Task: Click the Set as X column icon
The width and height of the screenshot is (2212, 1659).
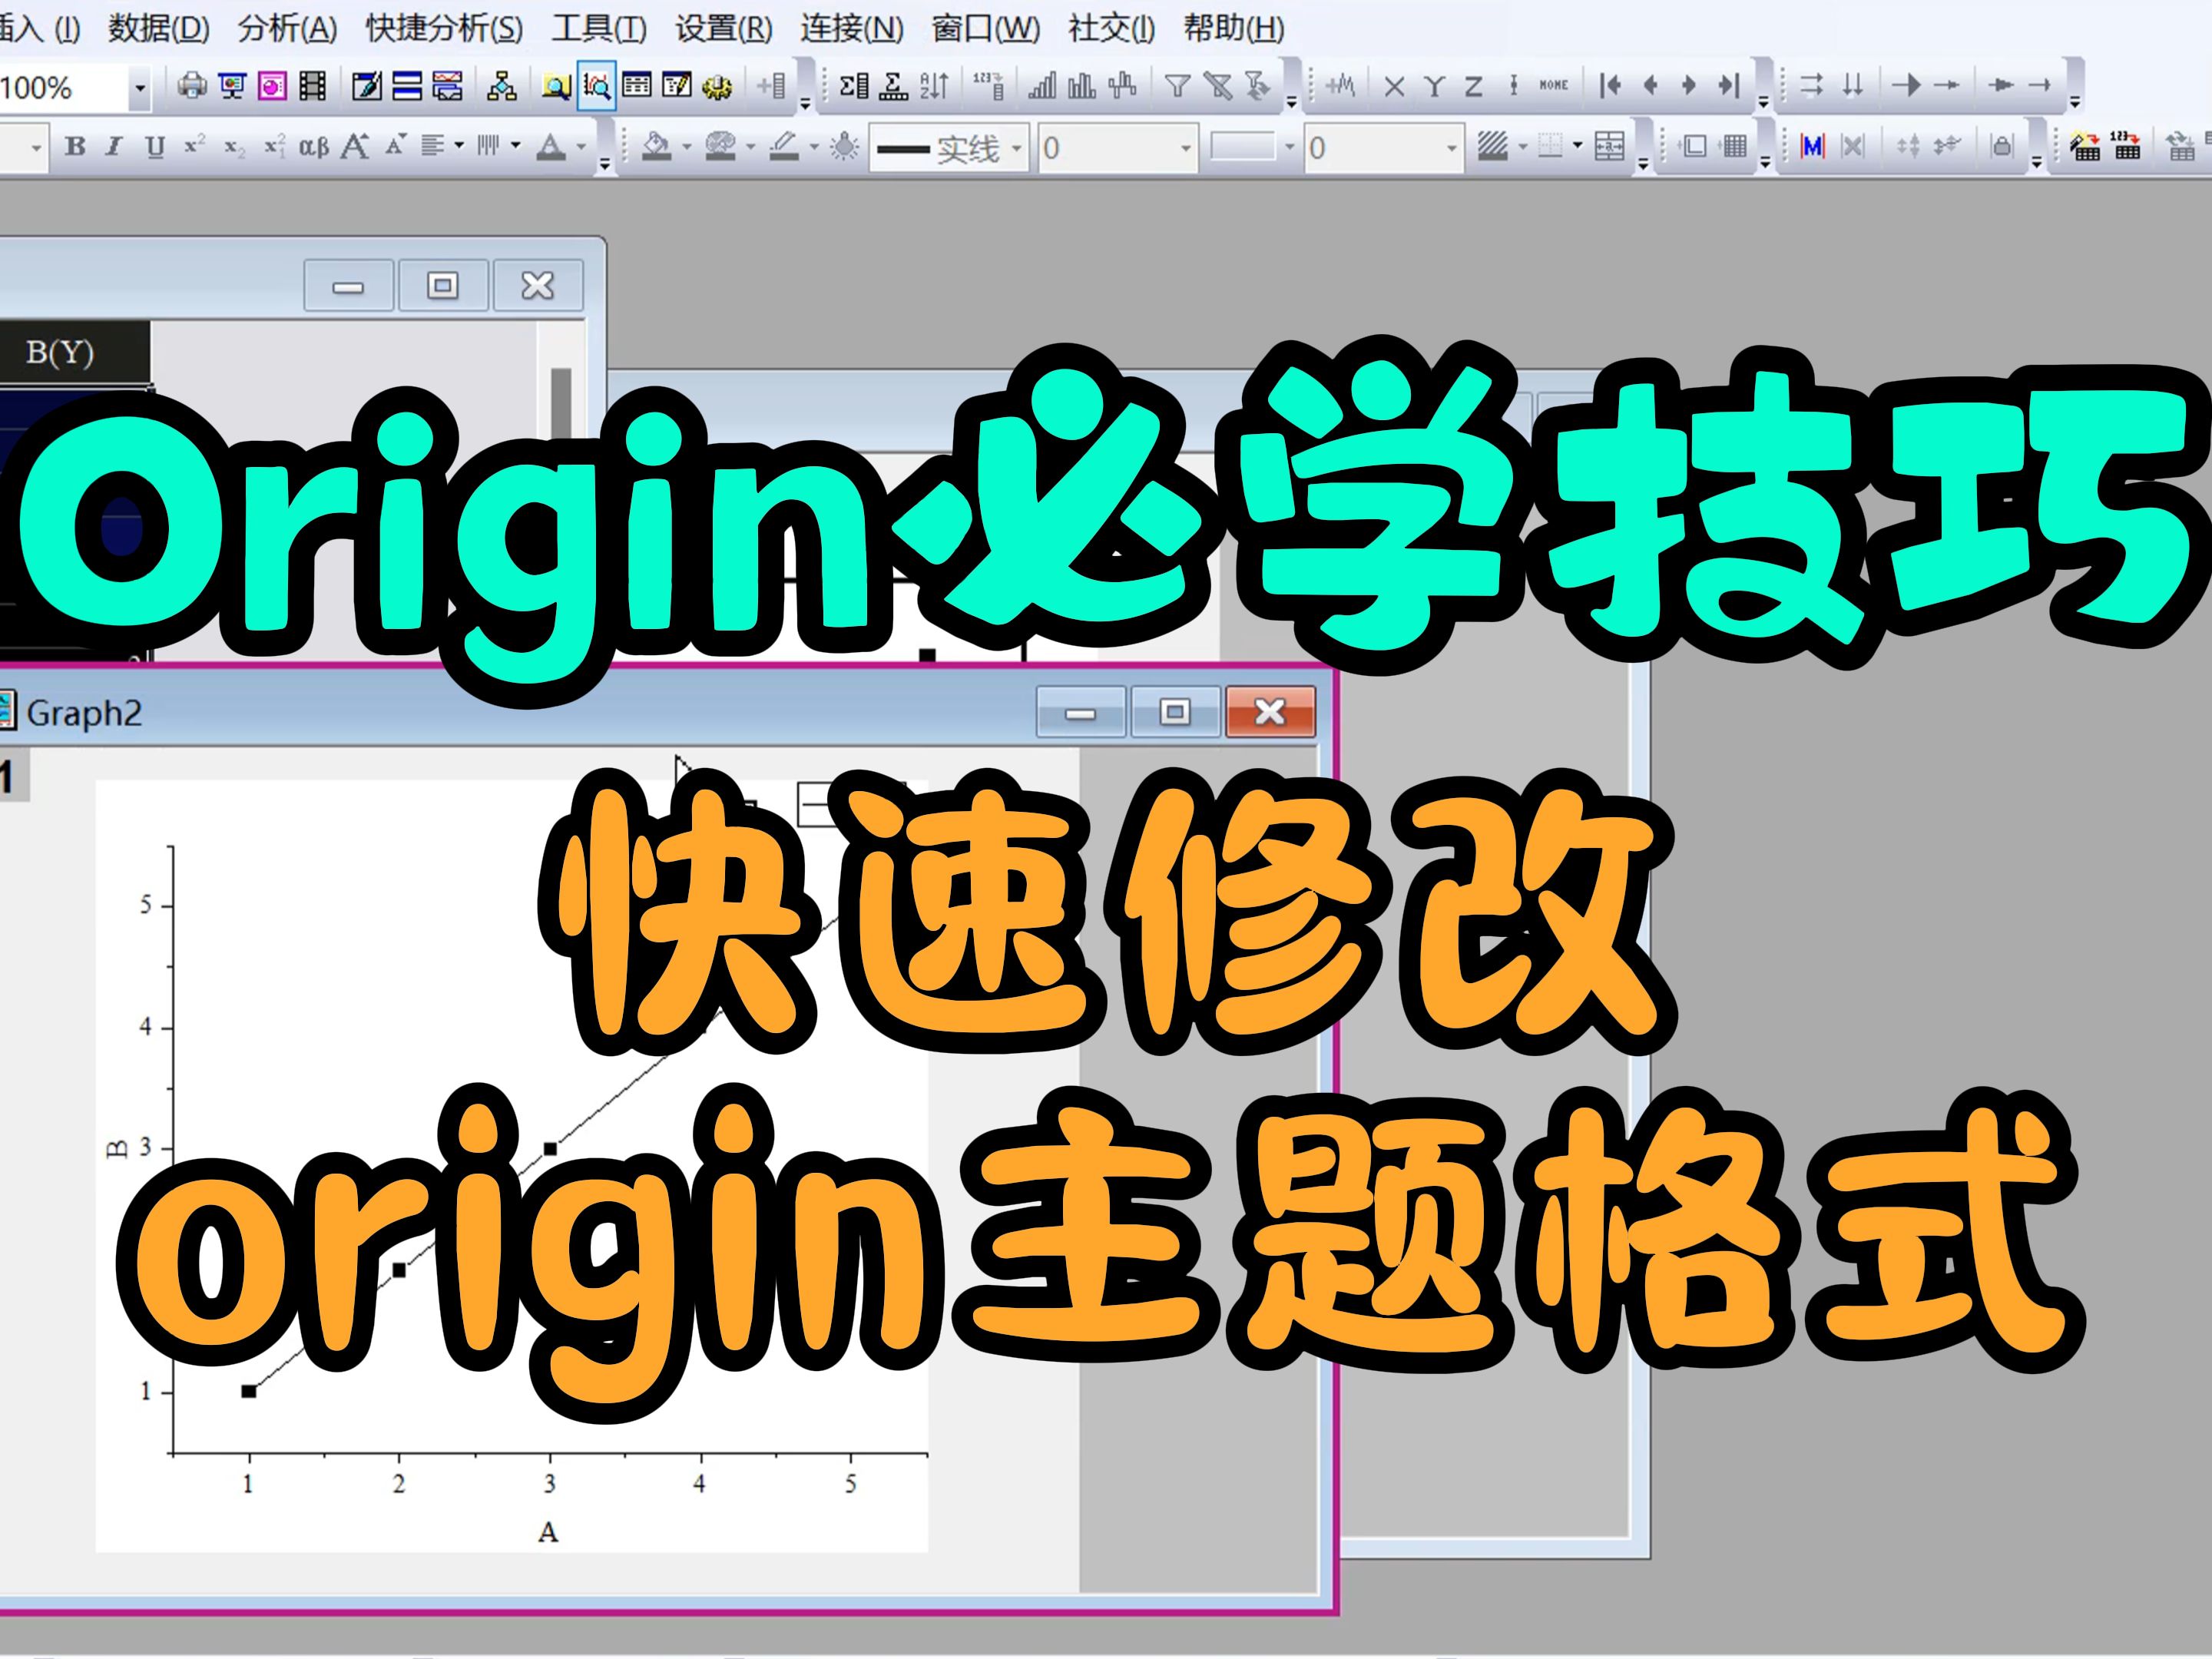Action: (1394, 86)
